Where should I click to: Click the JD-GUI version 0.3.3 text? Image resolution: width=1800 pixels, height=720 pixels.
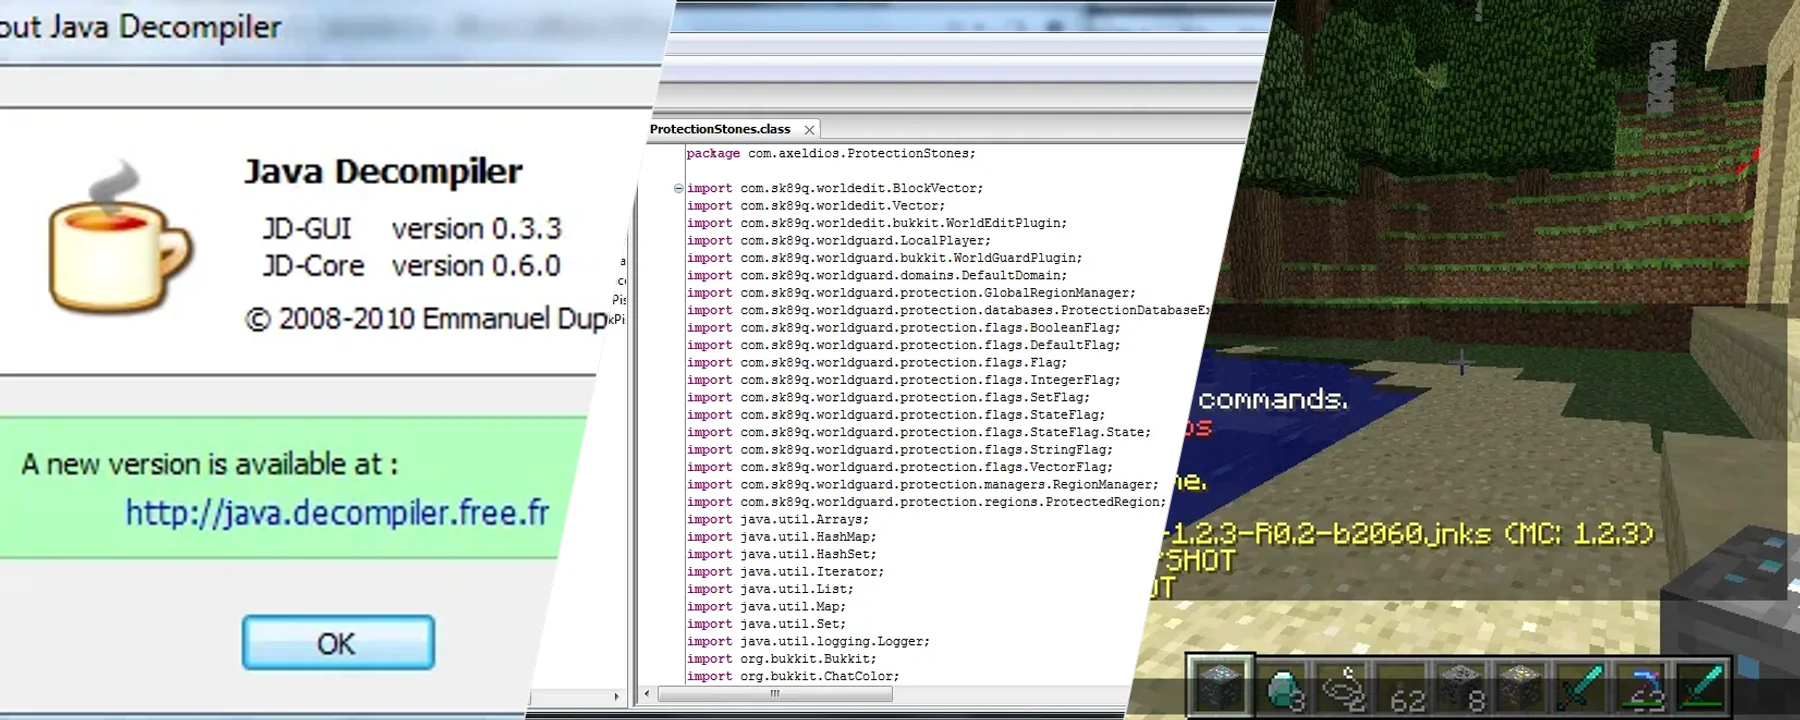pyautogui.click(x=412, y=229)
